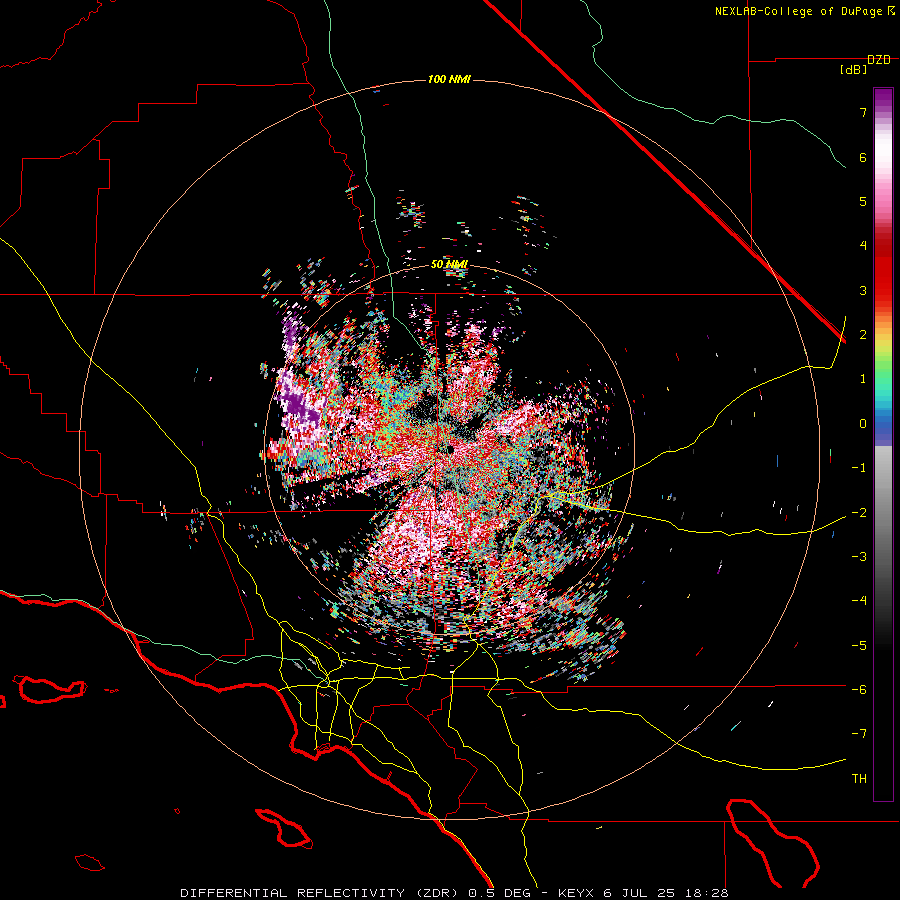Click the 18:28 timestamp in caption
This screenshot has width=900, height=900.
709,893
